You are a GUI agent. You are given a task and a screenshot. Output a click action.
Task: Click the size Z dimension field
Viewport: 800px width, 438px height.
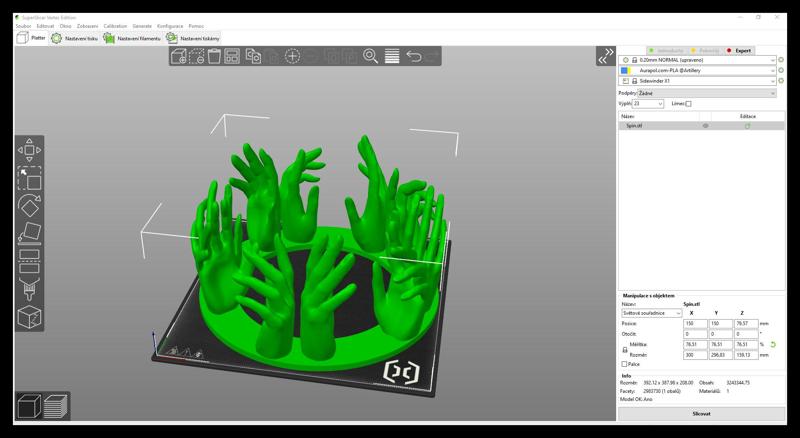tap(745, 355)
